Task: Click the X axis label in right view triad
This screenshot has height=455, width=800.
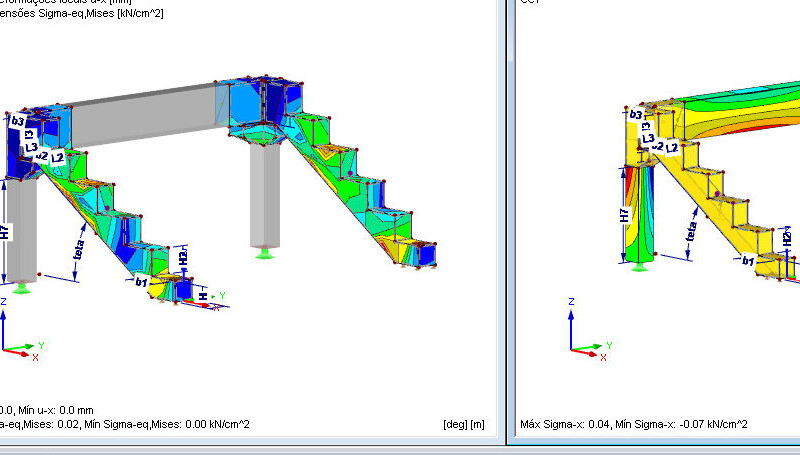Action: point(603,358)
